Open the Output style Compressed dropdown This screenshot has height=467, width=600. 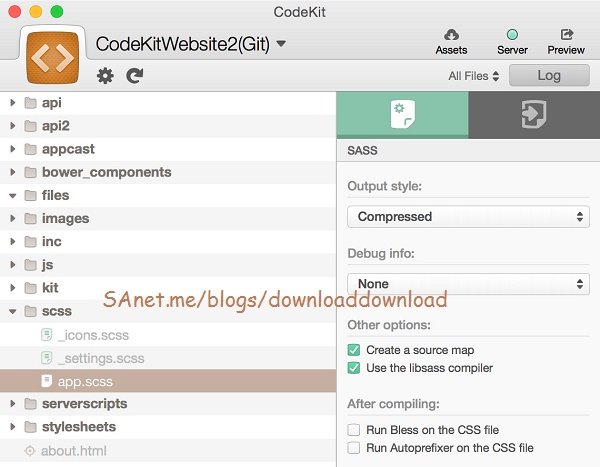468,217
